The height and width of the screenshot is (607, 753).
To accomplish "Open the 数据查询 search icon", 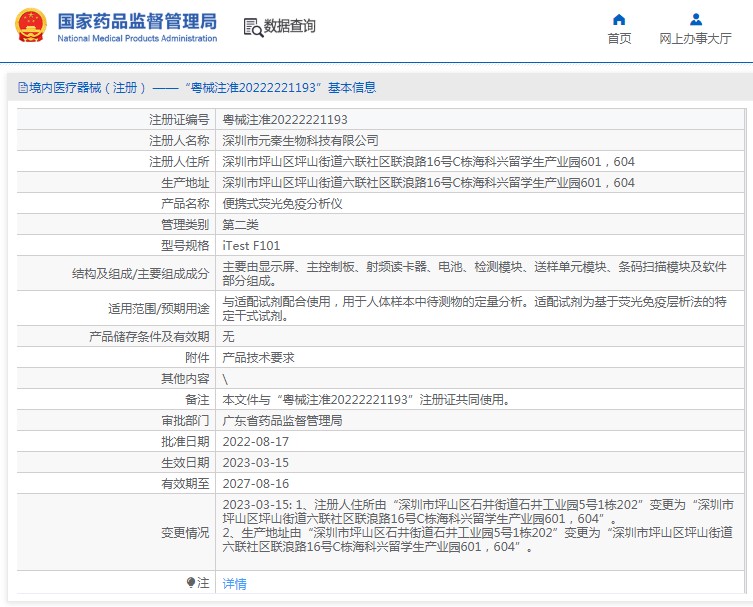I will [253, 27].
